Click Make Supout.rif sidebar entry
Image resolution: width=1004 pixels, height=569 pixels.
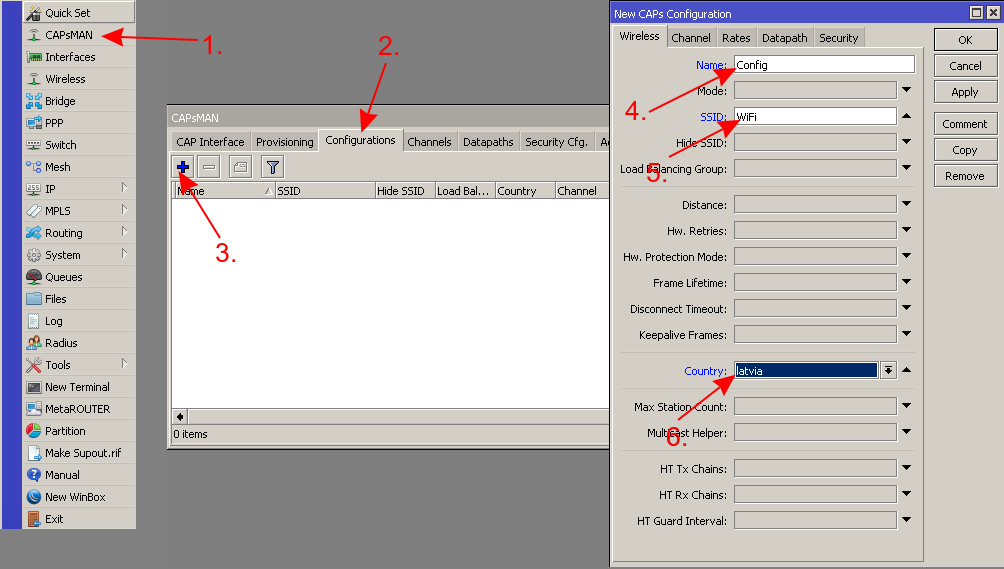[82, 453]
